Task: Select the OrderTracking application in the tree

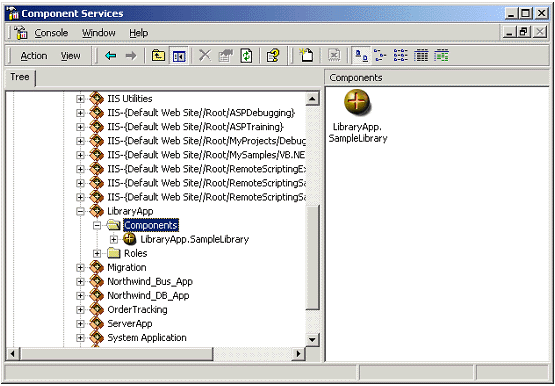Action: [137, 310]
